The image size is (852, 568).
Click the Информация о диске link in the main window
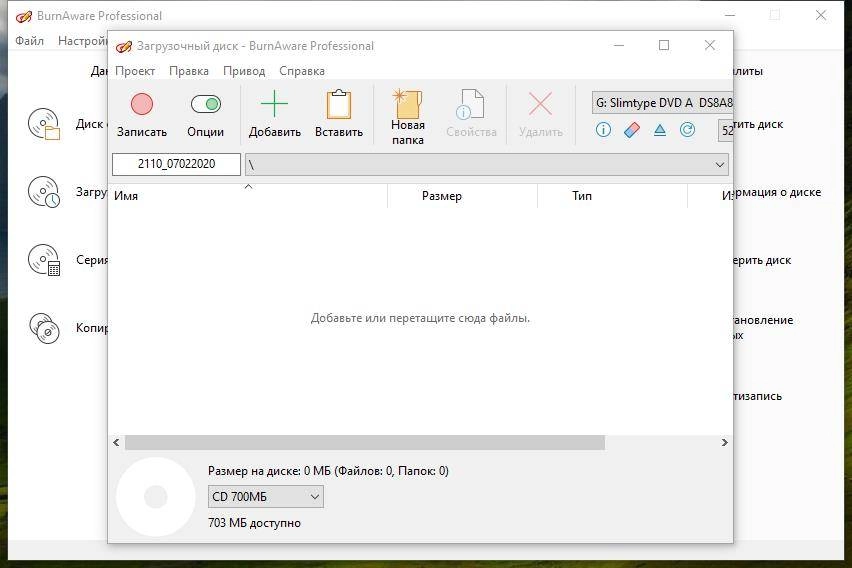[x=777, y=192]
